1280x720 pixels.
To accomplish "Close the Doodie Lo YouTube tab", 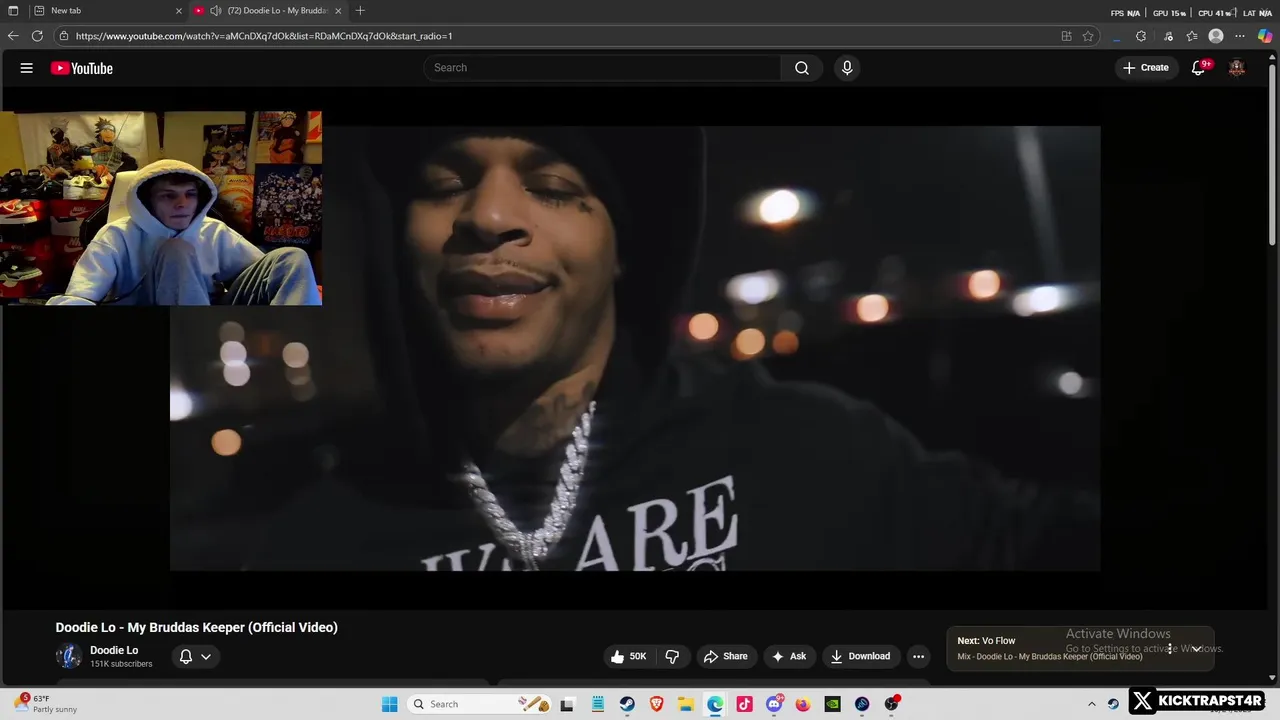I will [338, 11].
